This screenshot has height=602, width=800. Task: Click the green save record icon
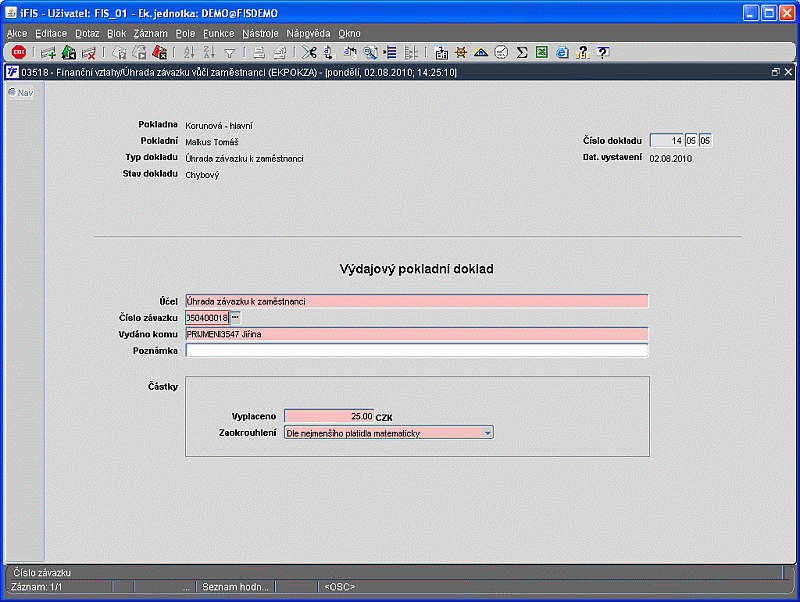[x=68, y=52]
